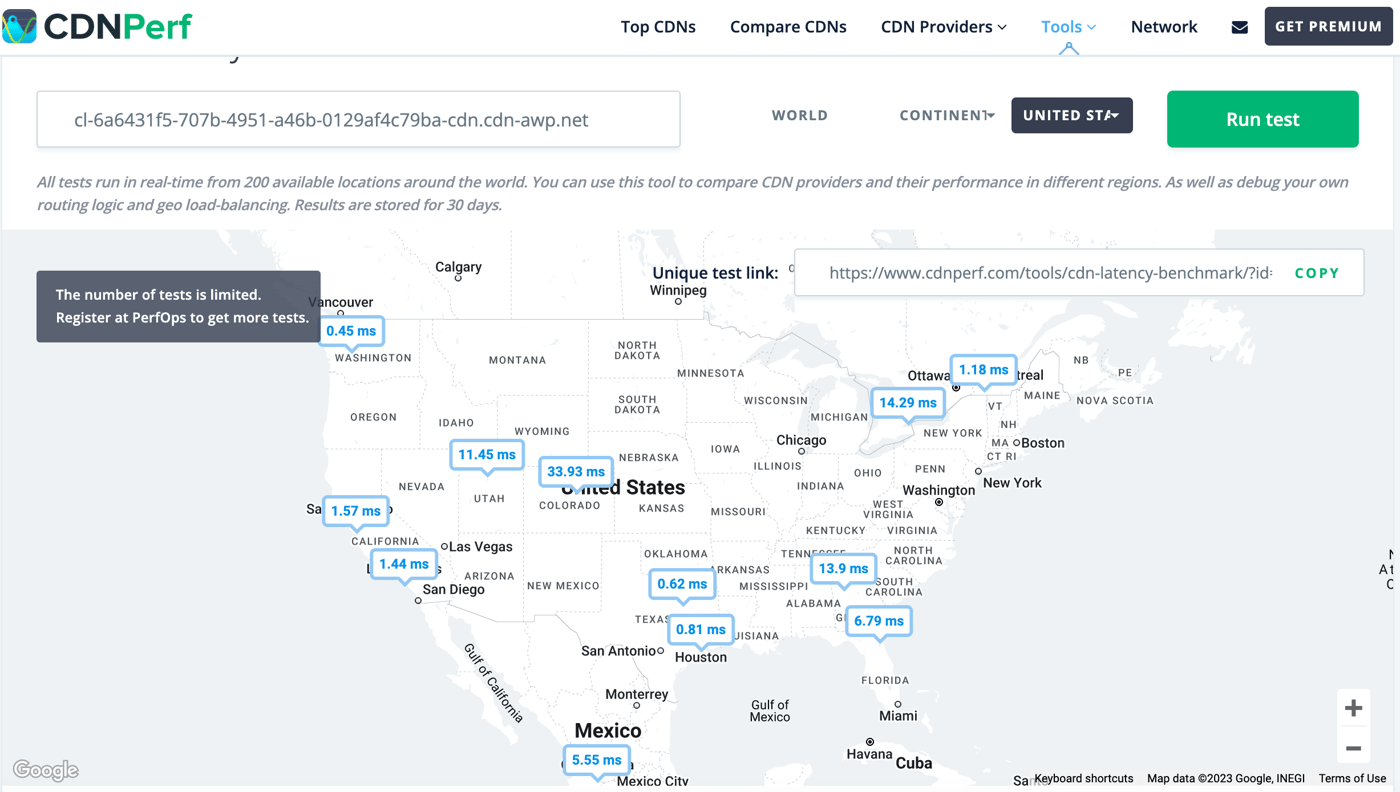Open the map Terms of Use link
Viewport: 1400px width, 792px height.
1352,778
